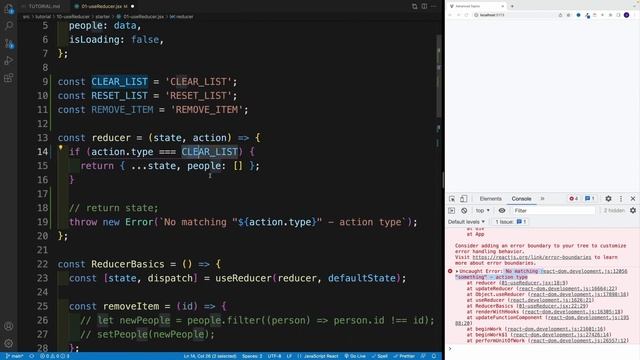Open the reactjs.org error-boundaries link
This screenshot has width=640, height=360.
[x=531, y=258]
